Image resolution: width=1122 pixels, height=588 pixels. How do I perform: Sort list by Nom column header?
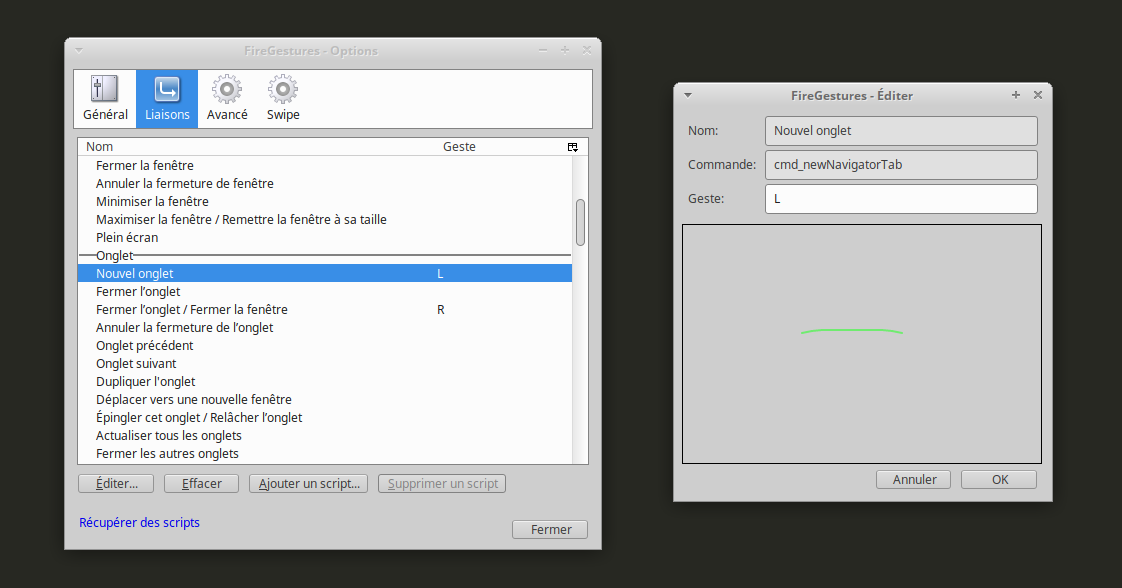pyautogui.click(x=256, y=147)
